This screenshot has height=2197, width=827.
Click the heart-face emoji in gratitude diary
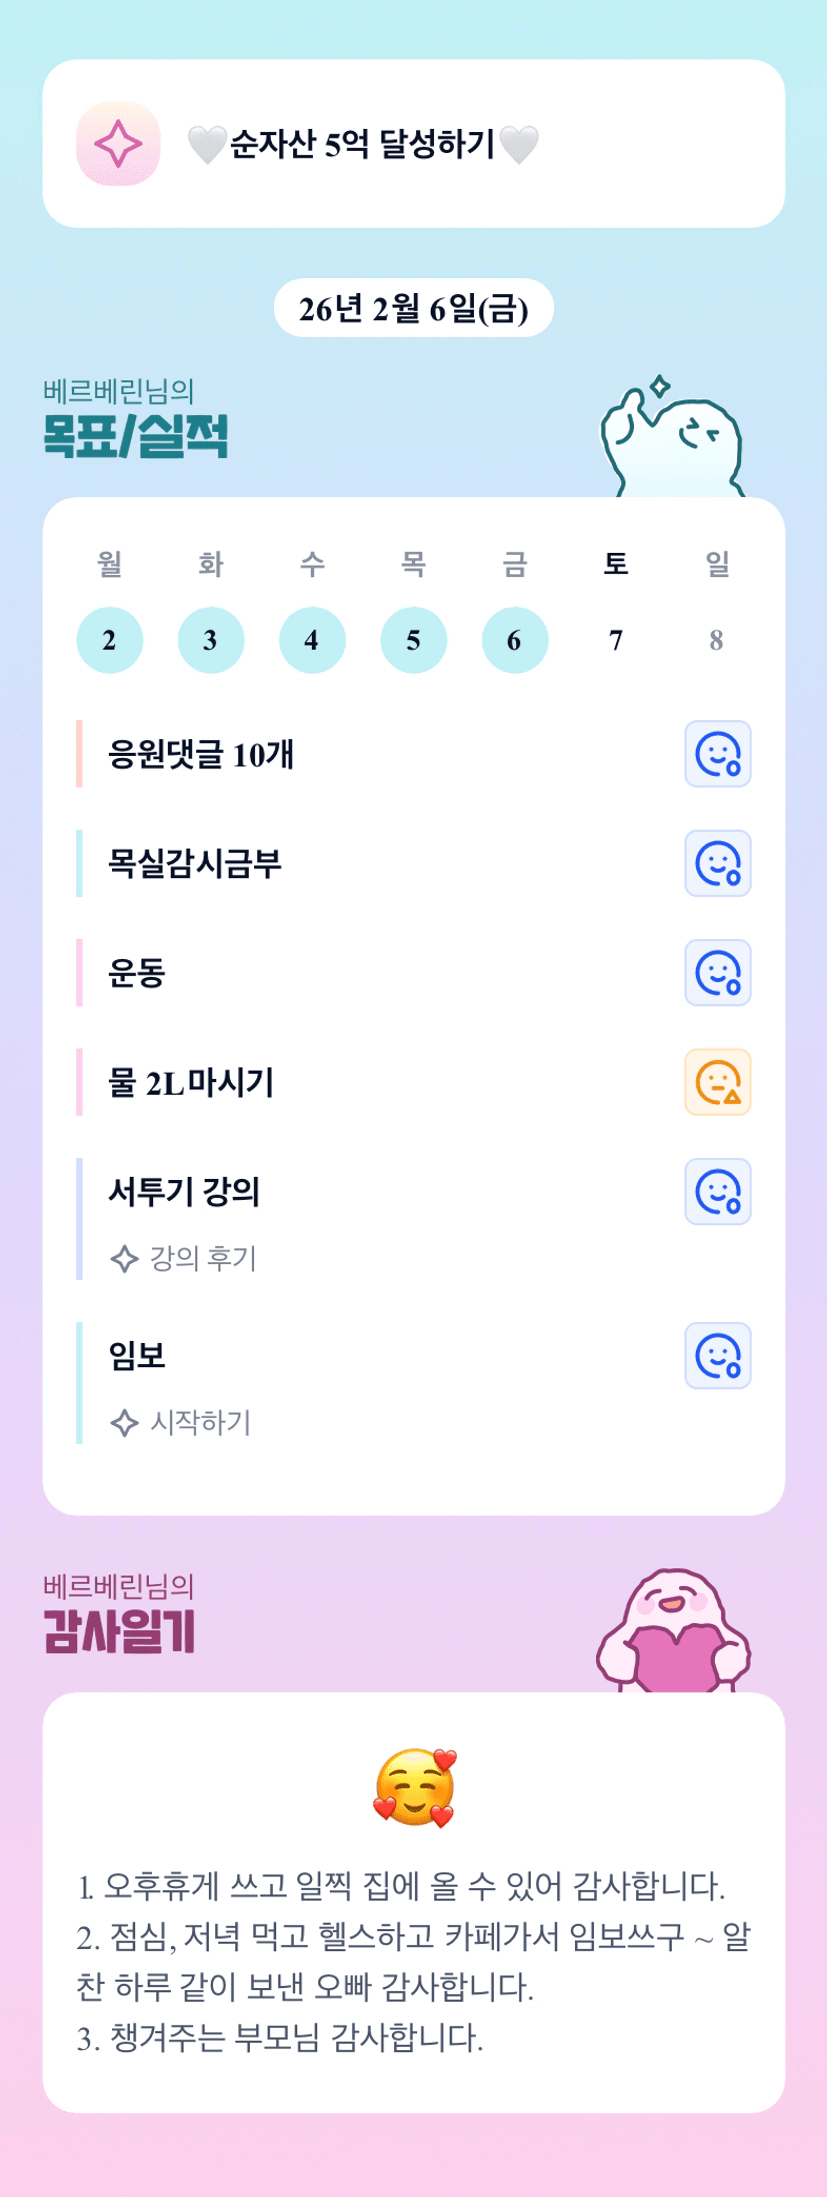click(414, 1788)
